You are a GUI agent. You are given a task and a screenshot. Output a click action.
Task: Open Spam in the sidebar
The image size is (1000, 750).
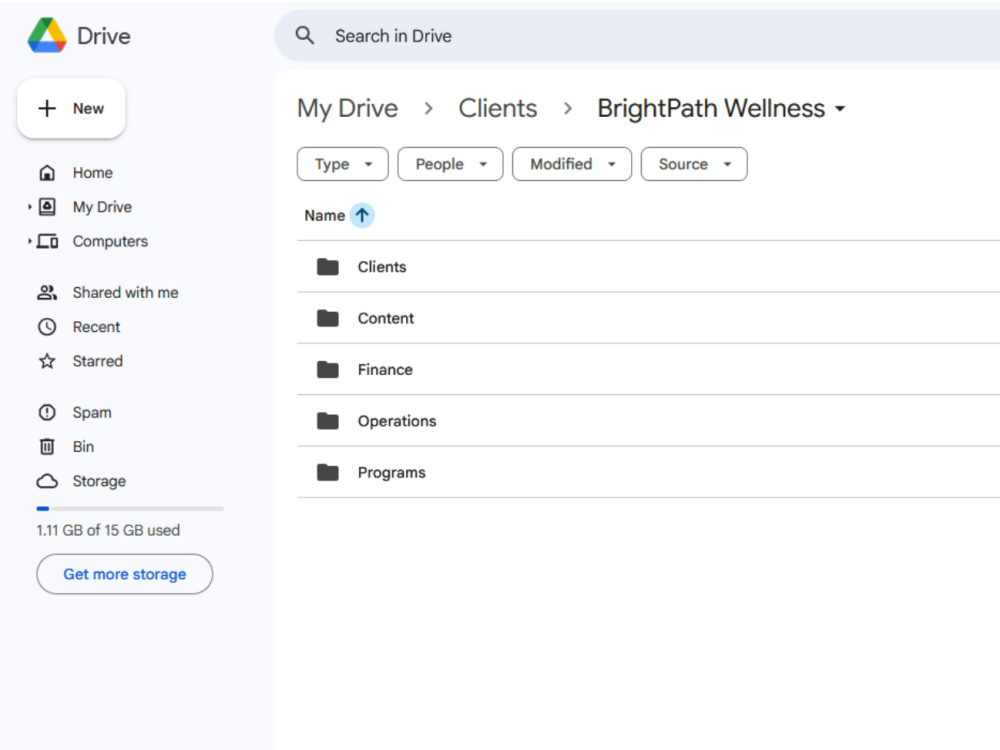[92, 413]
